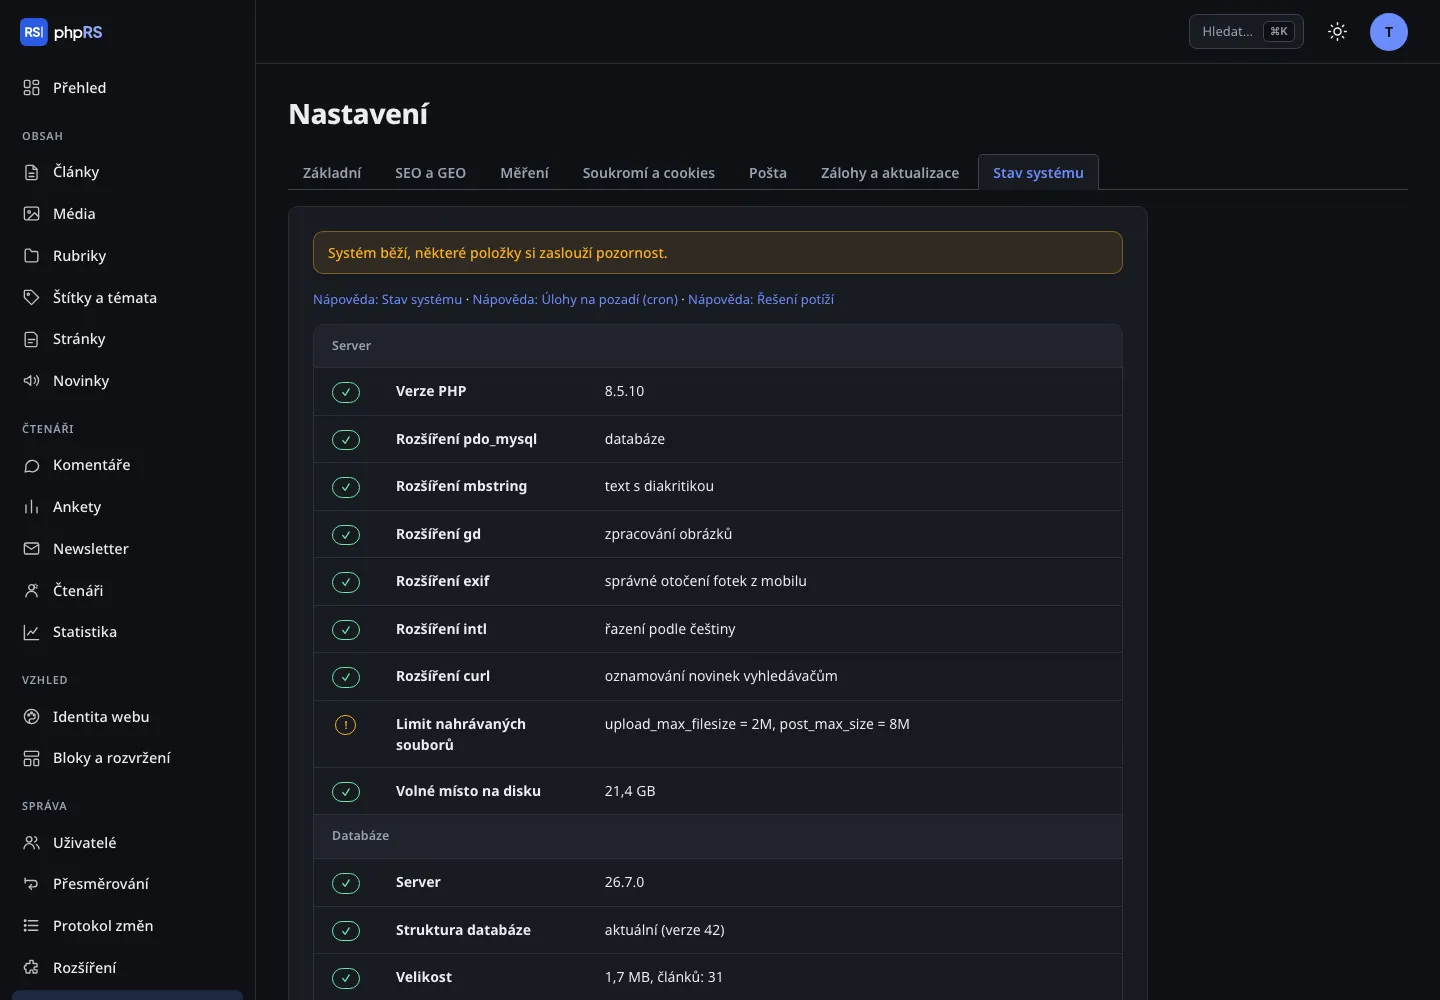Viewport: 1440px width, 1000px height.
Task: Open Newsletter section in sidebar
Action: click(128, 549)
